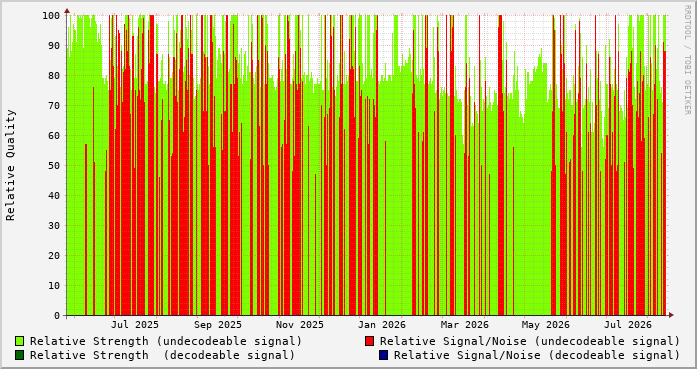Click the light green undecodeable strength swatch
Image resolution: width=697 pixels, height=369 pixels.
(x=19, y=341)
